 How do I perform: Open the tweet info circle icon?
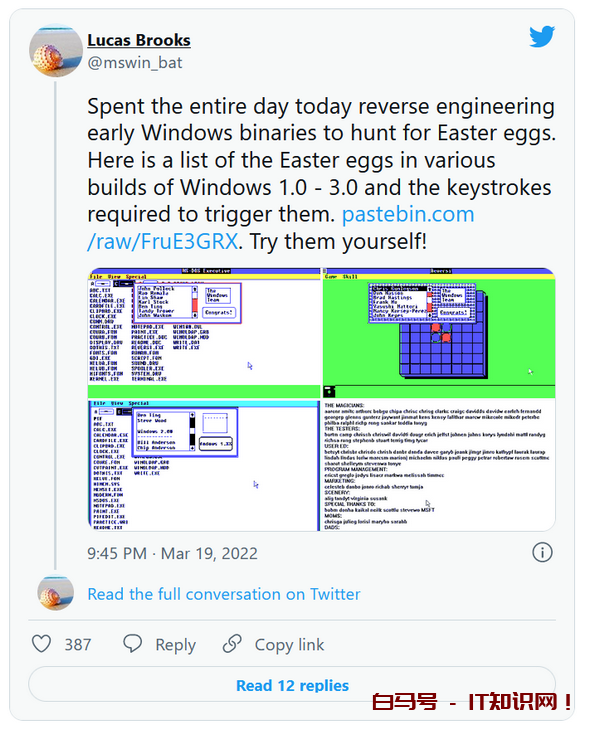click(x=542, y=552)
